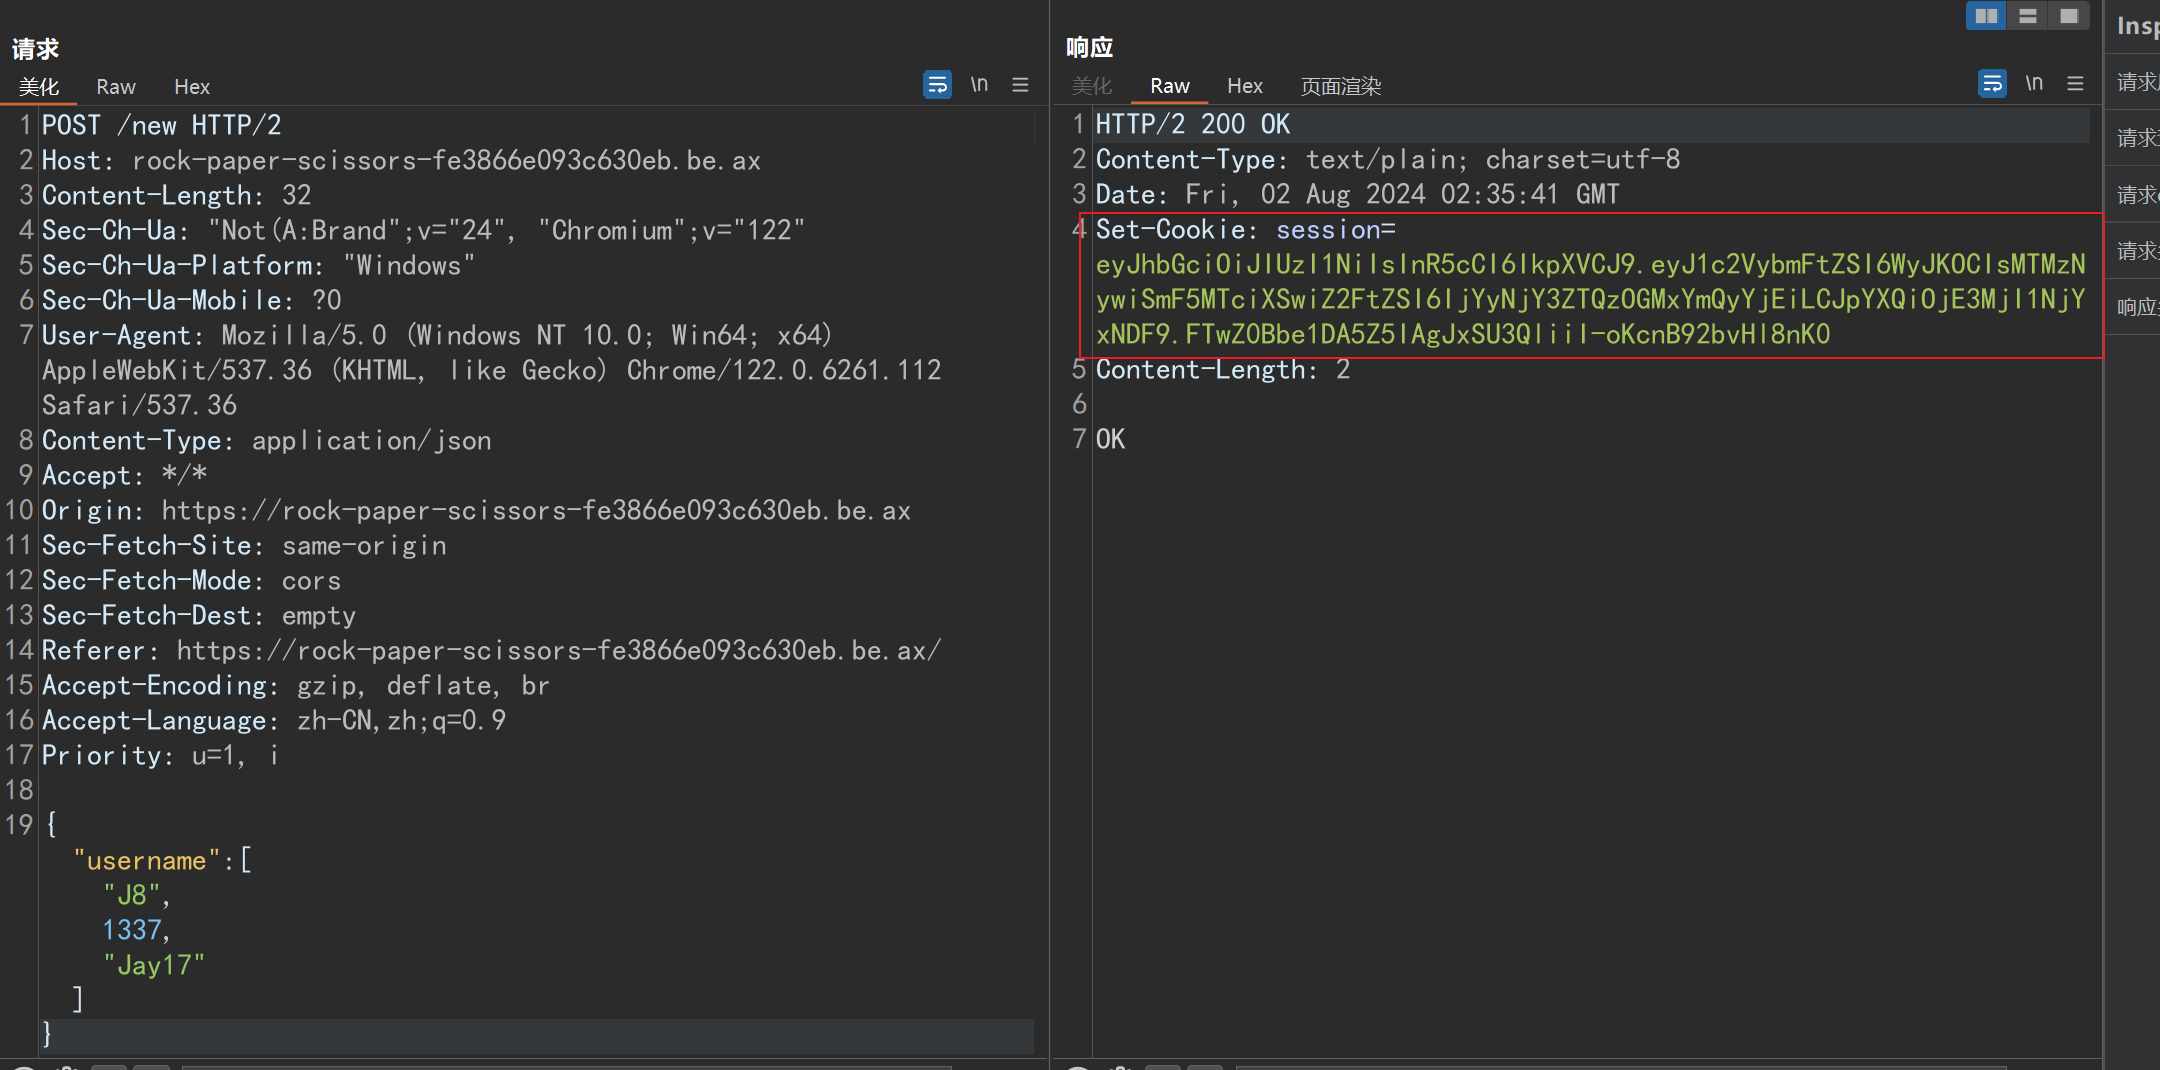Click the JWT token line starting eyJhbGci

[1591, 264]
